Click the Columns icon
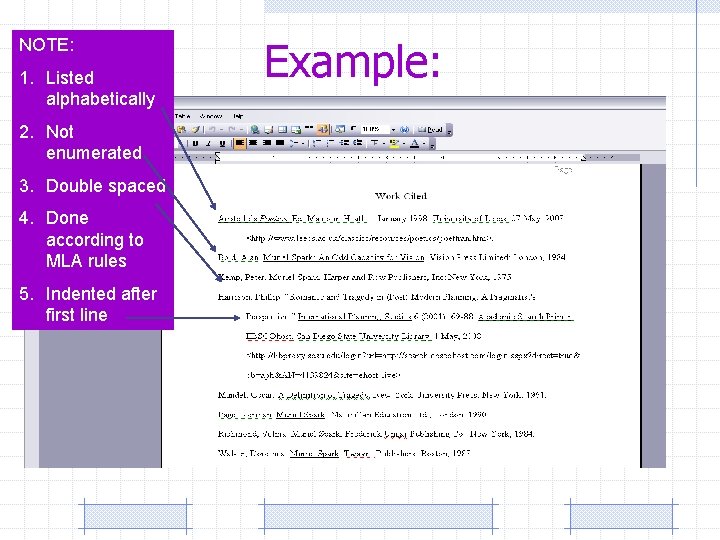The width and height of the screenshot is (720, 540). (x=309, y=128)
